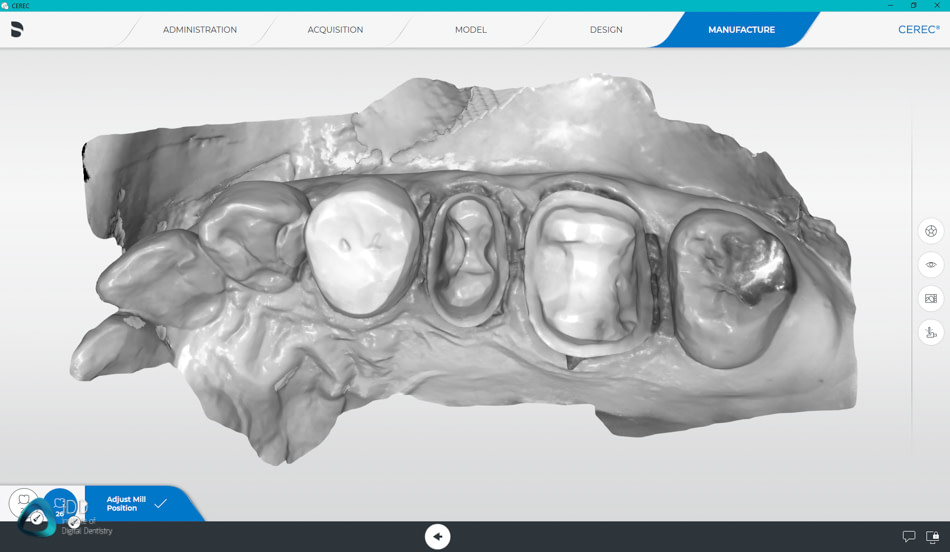Select the white tooth restoration circle at bottom left
Viewport: 950px width, 552px height.
point(24,501)
